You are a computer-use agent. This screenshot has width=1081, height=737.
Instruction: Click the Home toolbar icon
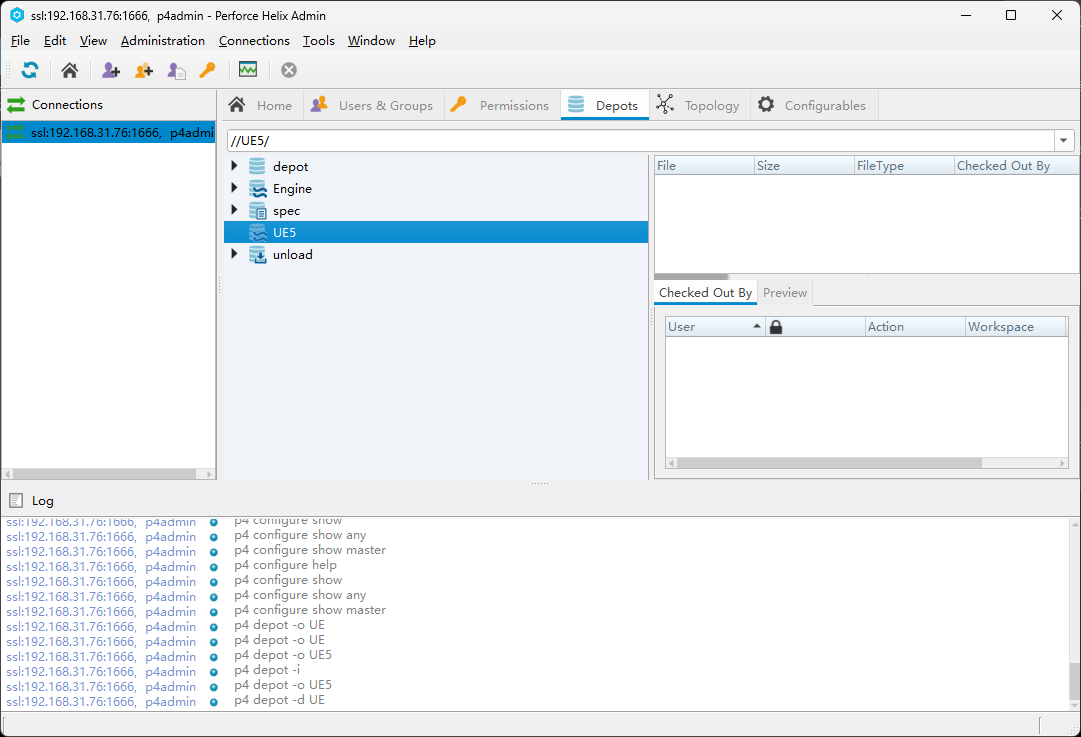pyautogui.click(x=70, y=70)
